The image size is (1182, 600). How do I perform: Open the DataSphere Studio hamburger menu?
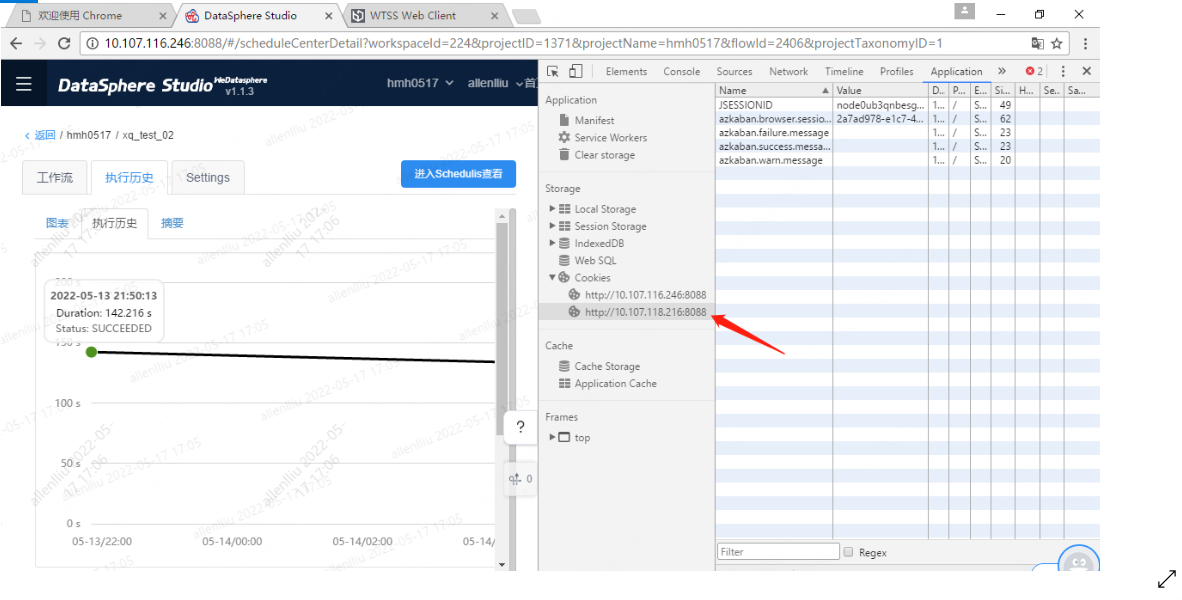click(23, 83)
